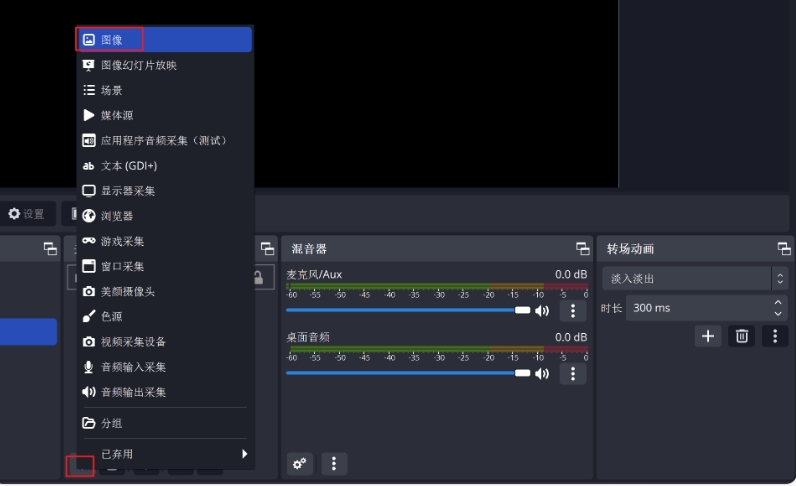
Task: Click the 设置 settings button
Action: click(27, 214)
